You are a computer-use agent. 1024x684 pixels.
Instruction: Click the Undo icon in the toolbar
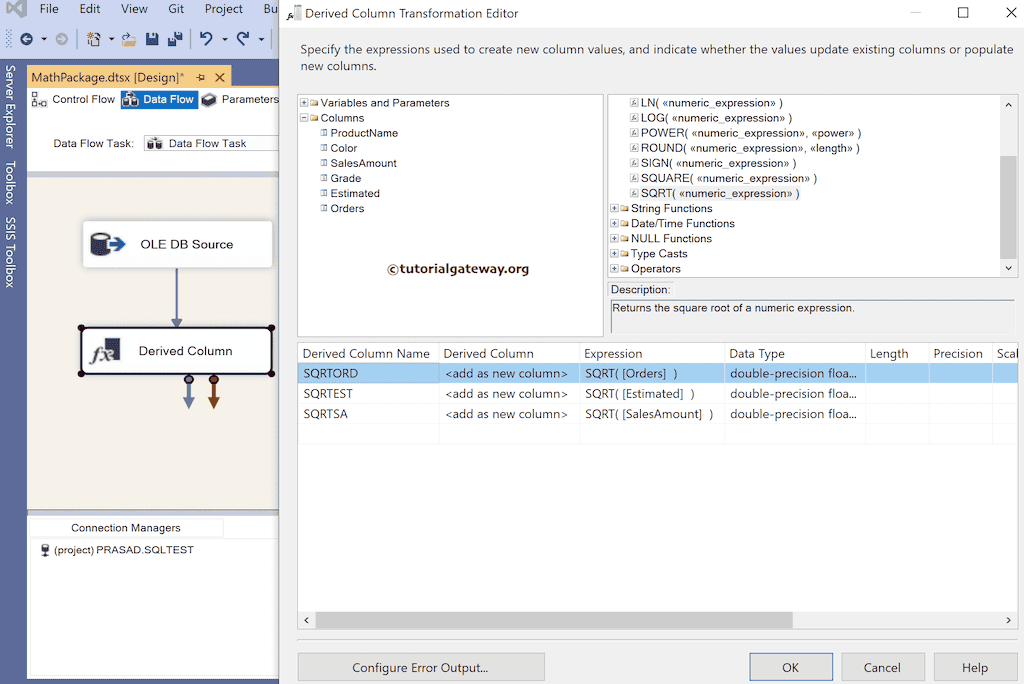point(206,38)
